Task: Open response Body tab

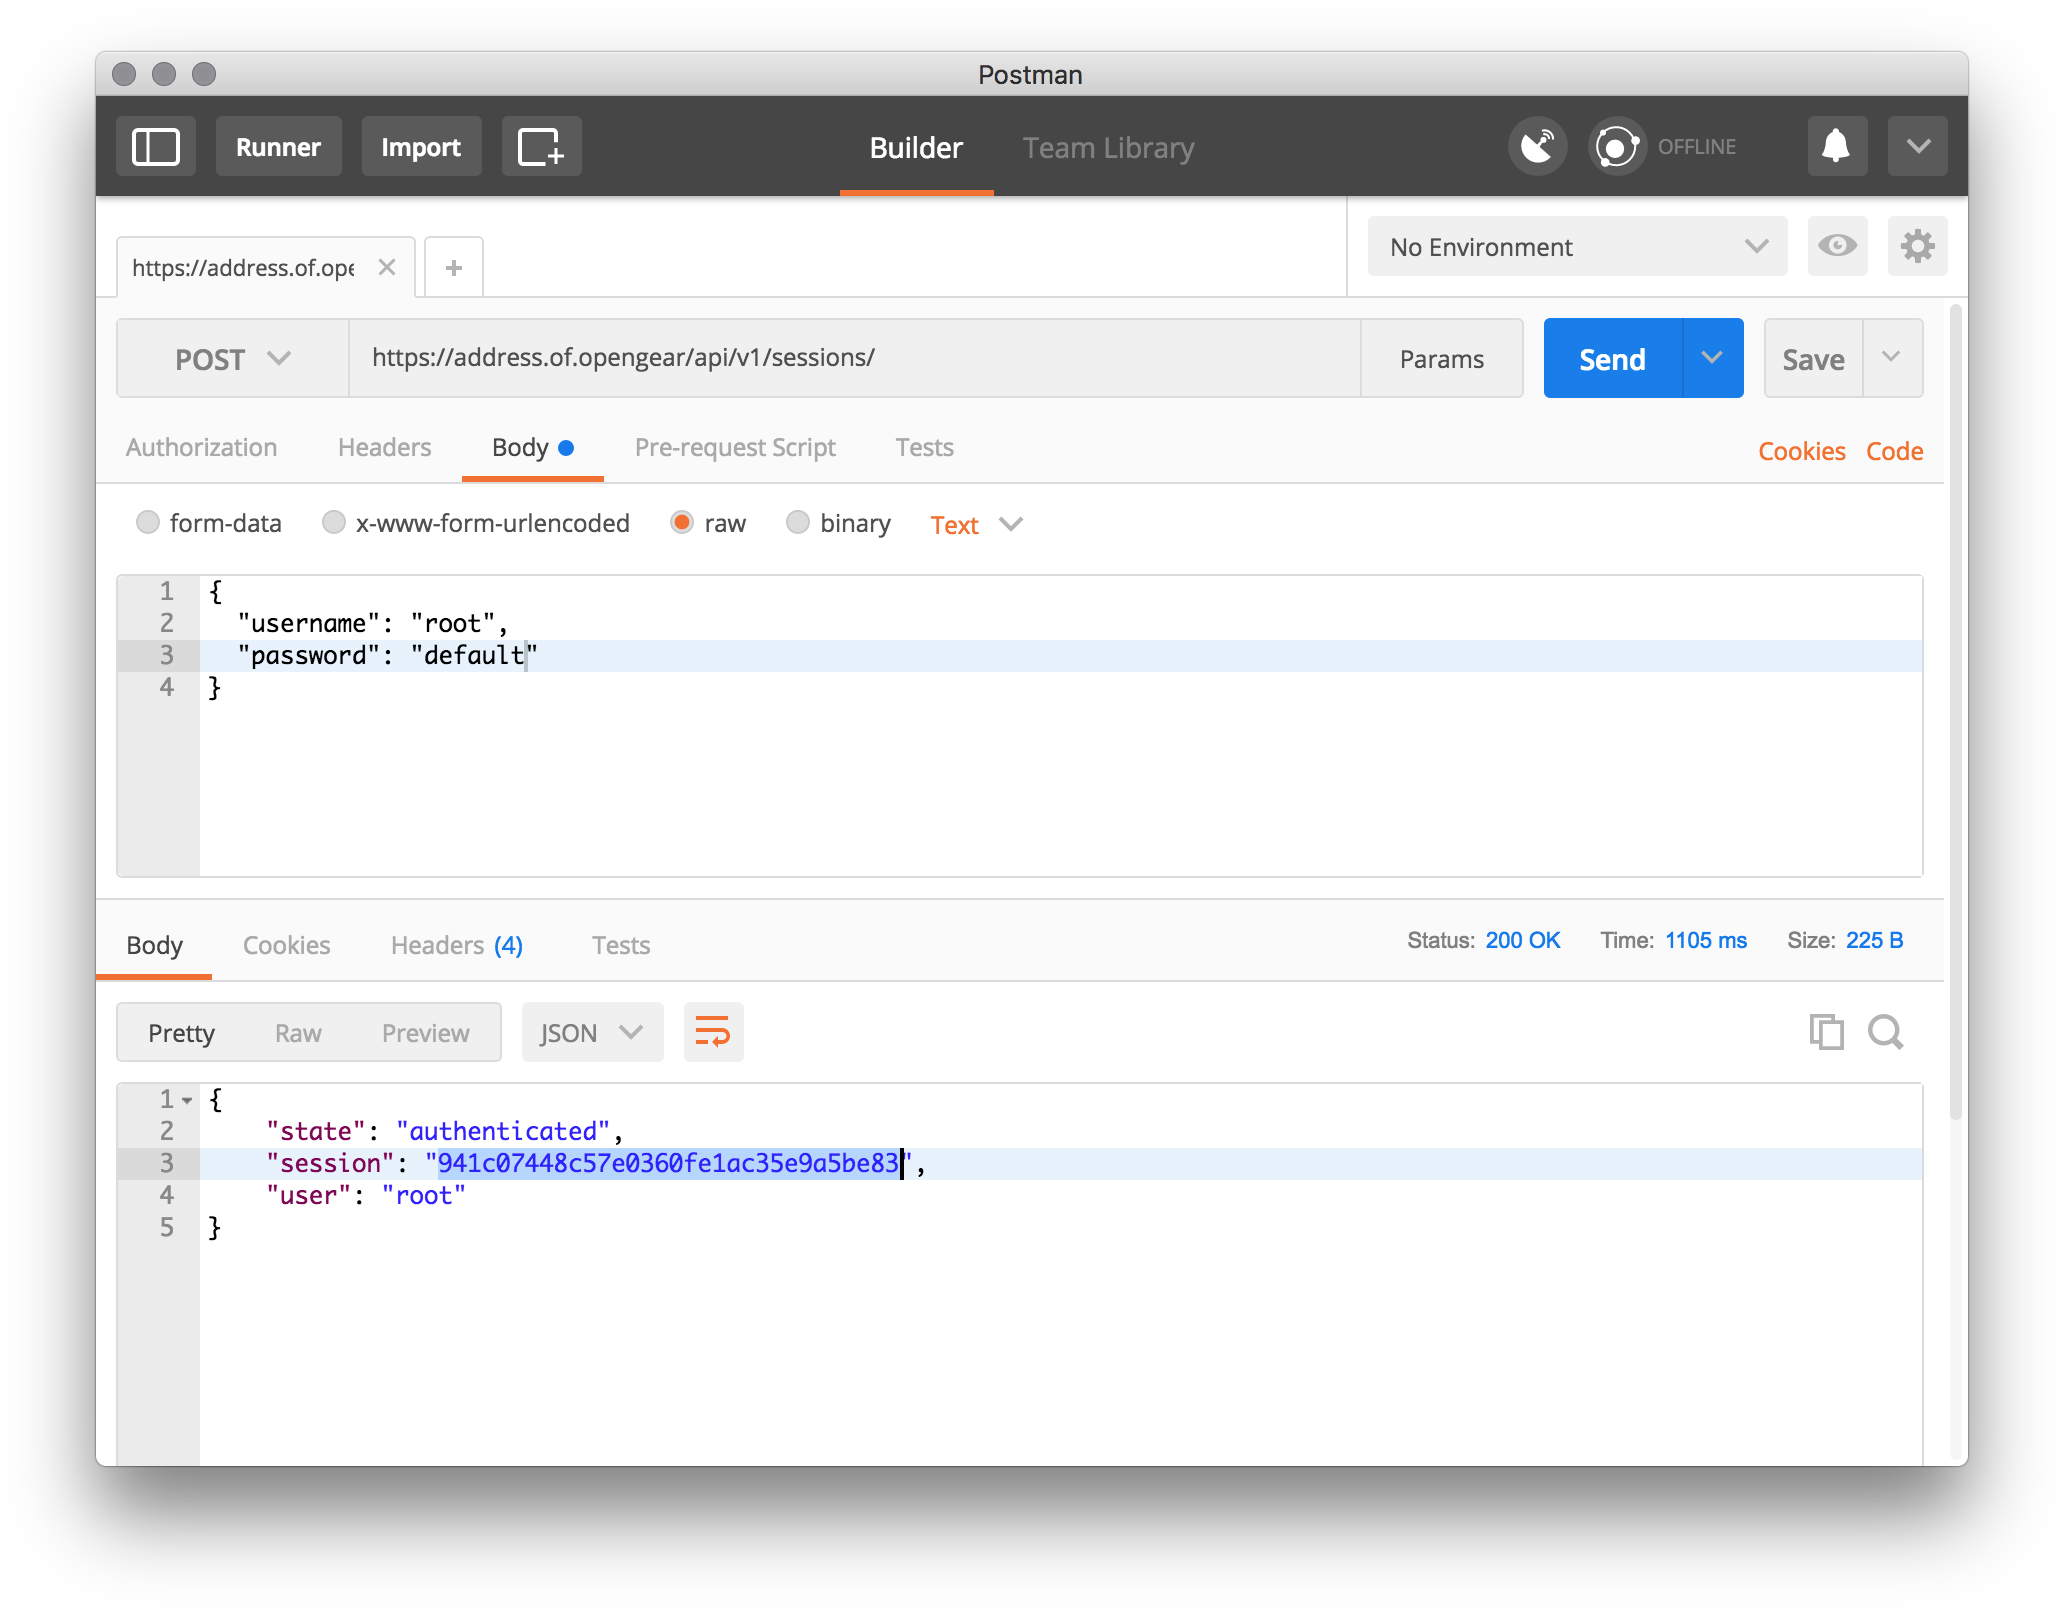Action: 154,945
